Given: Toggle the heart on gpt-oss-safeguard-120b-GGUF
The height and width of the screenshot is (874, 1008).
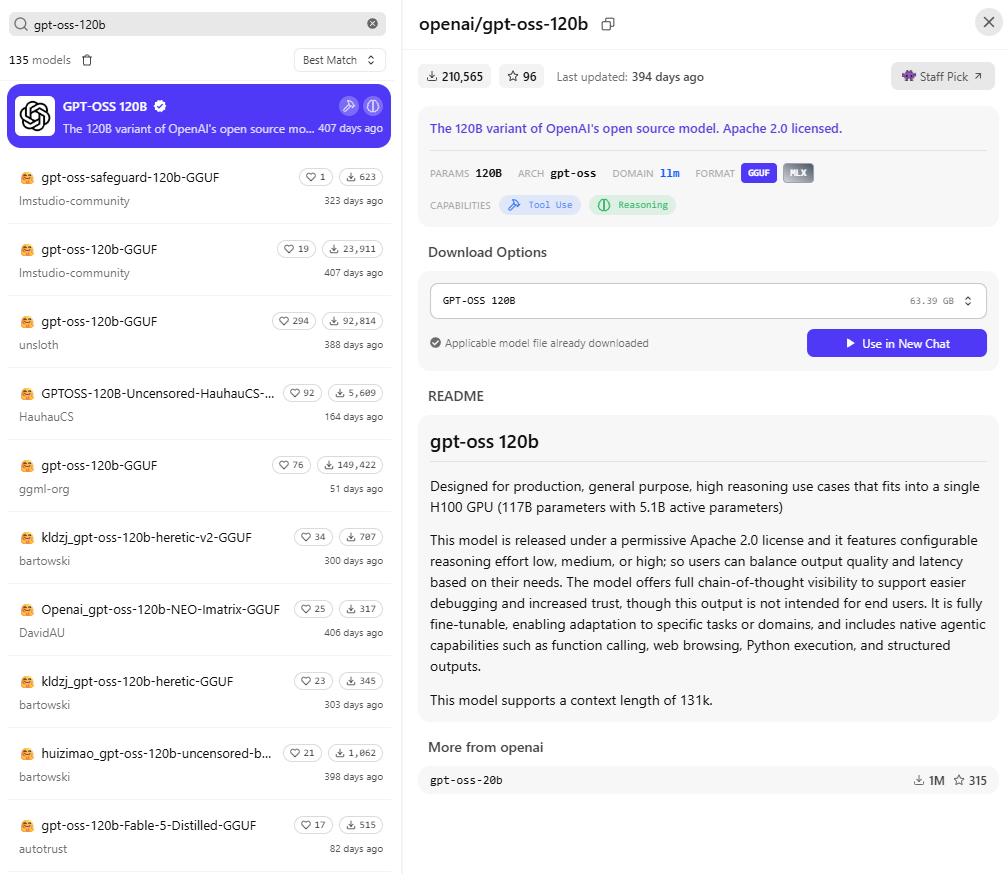Looking at the screenshot, I should tap(316, 177).
